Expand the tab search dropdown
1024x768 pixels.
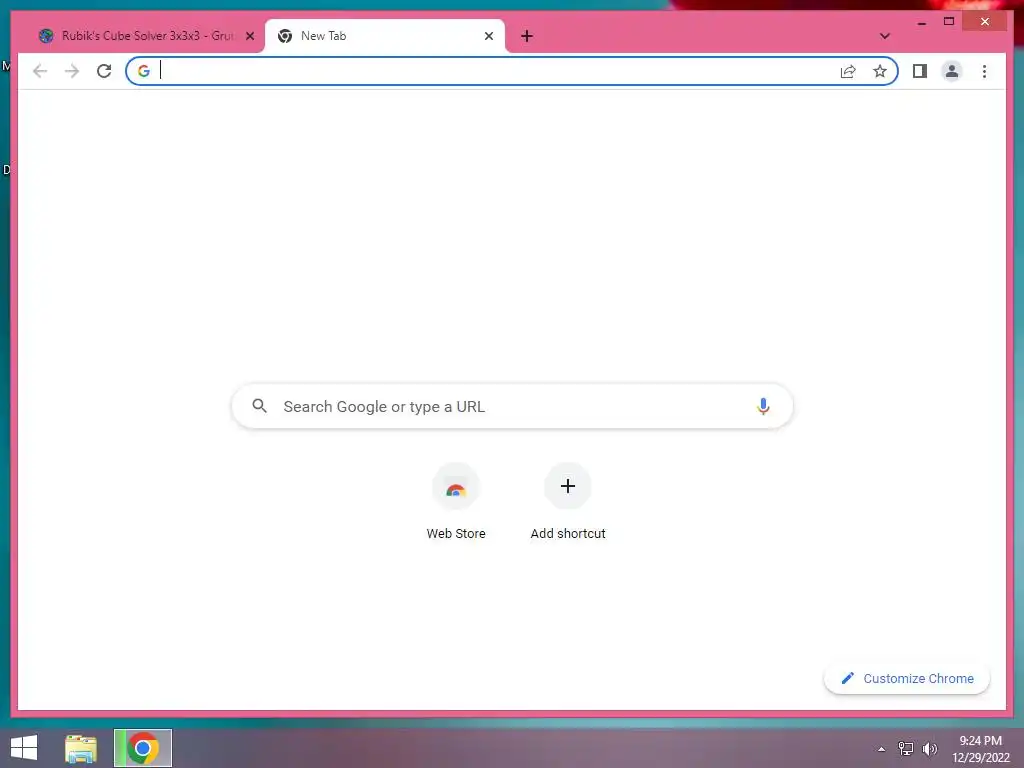(x=884, y=36)
